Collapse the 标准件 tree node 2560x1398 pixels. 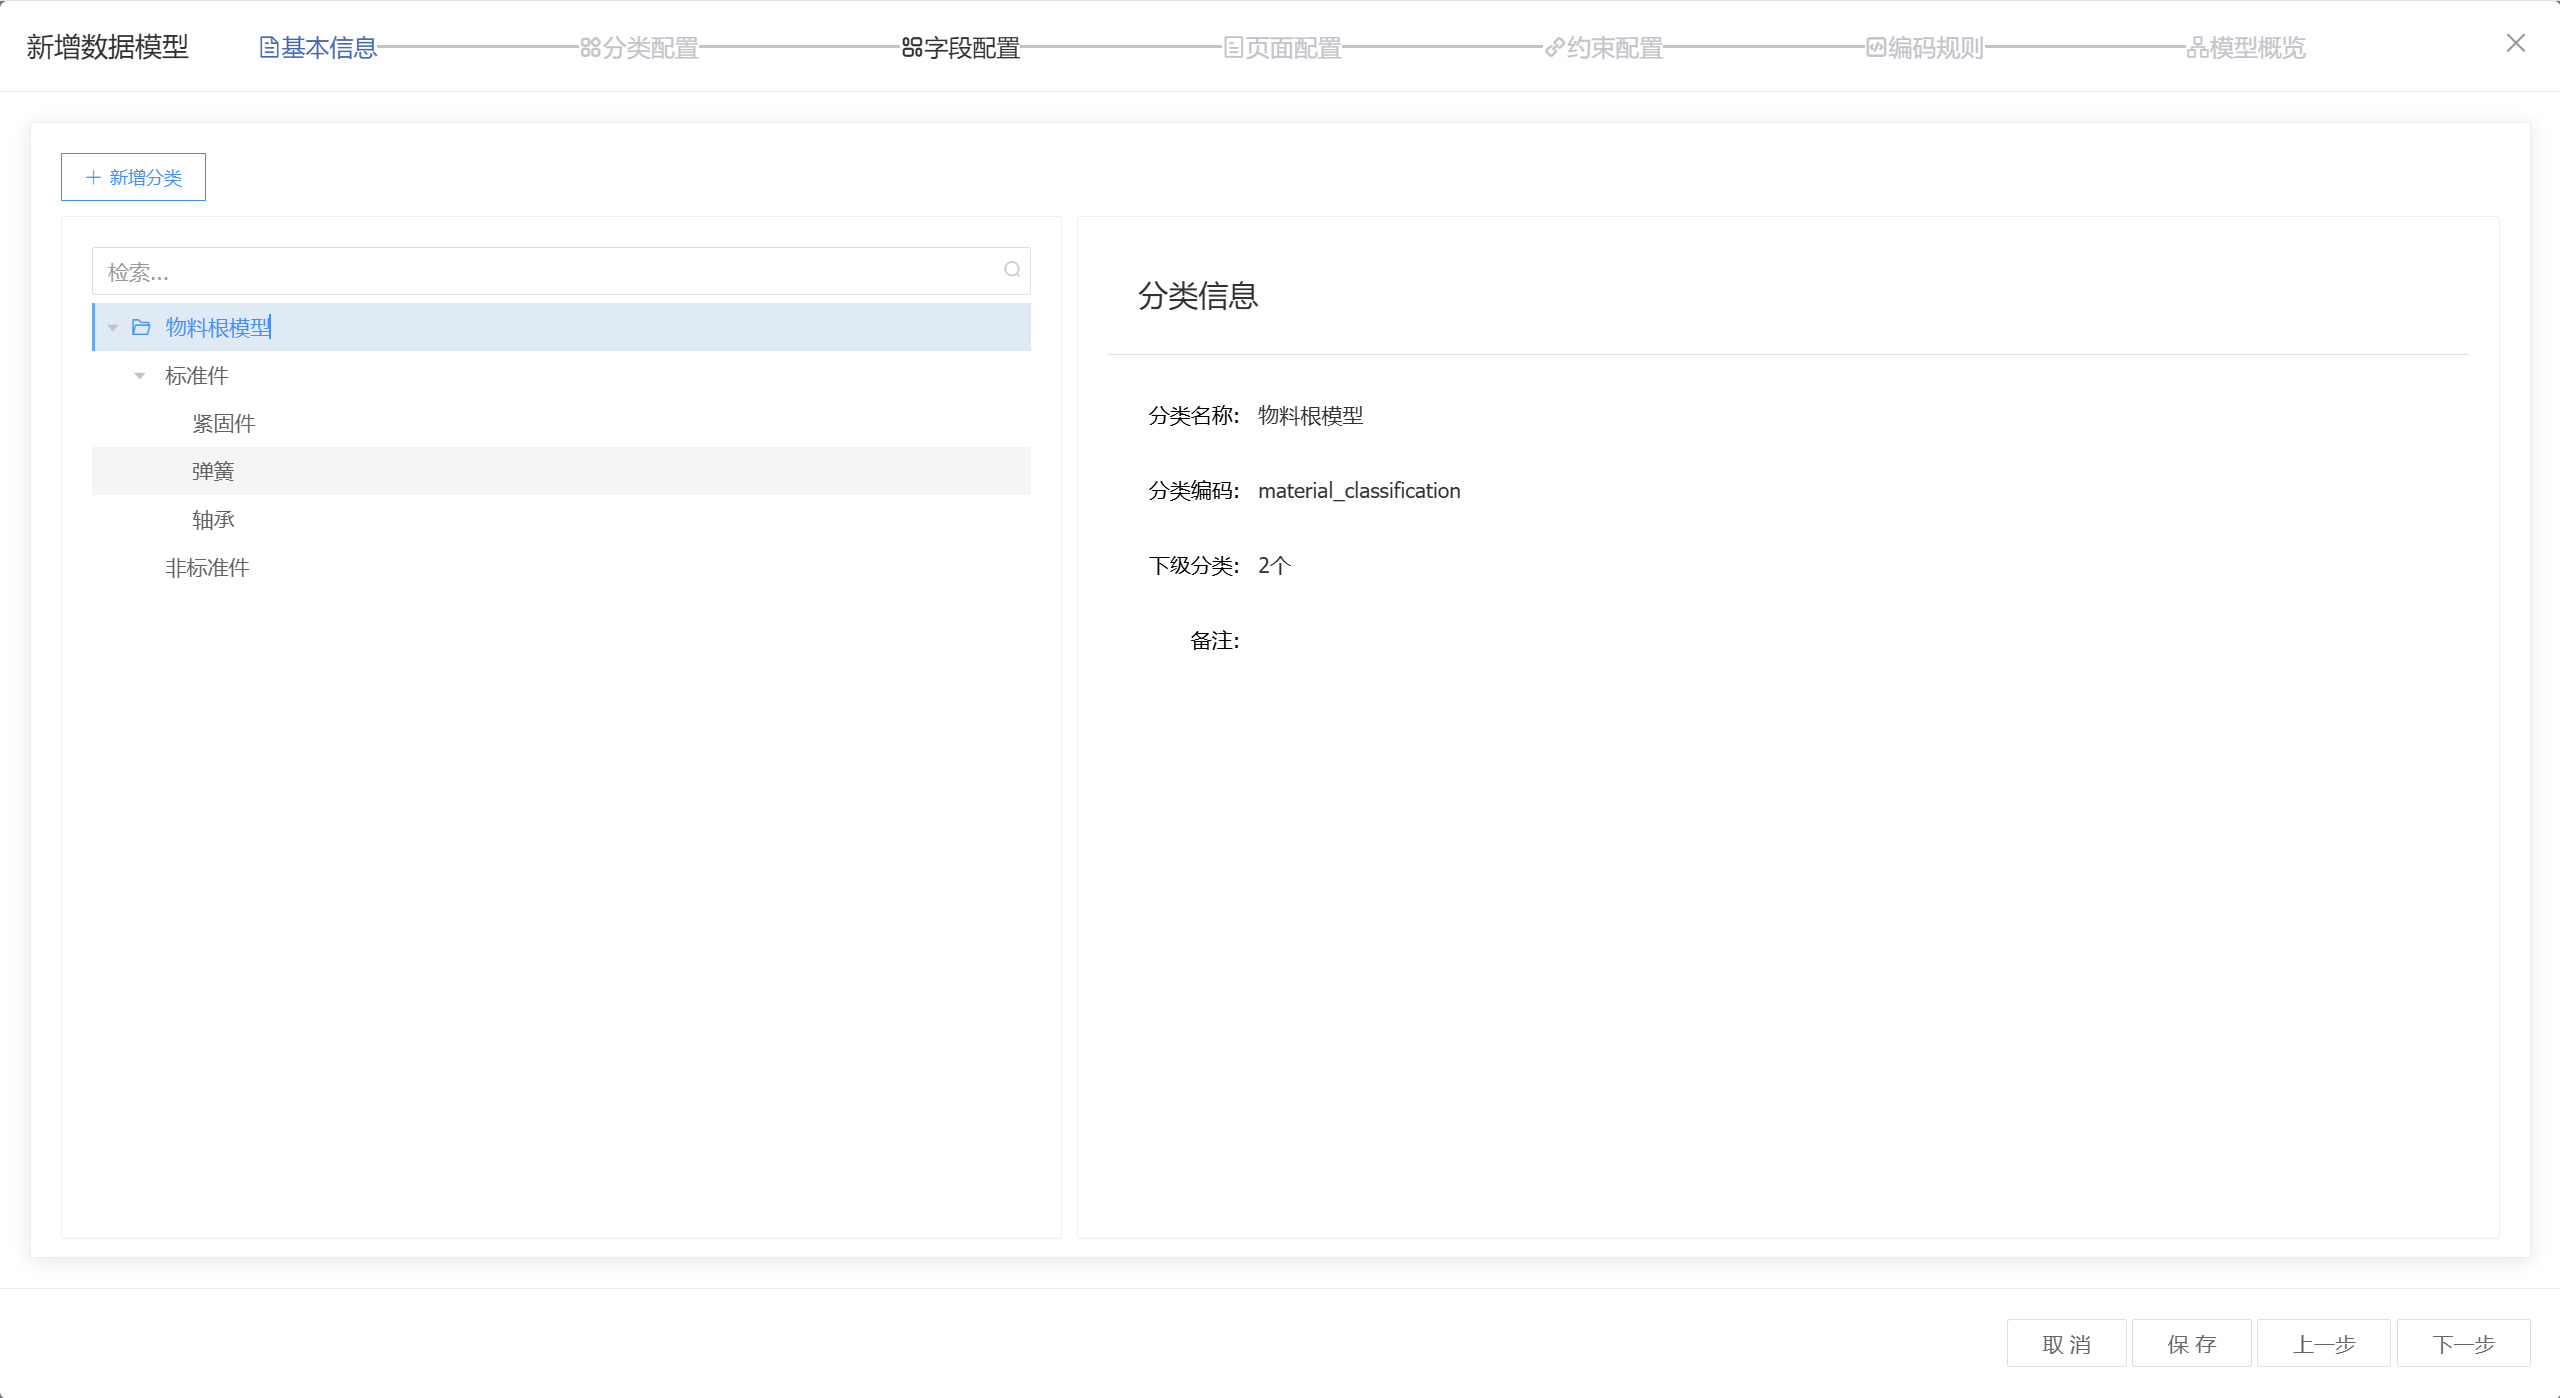coord(140,376)
